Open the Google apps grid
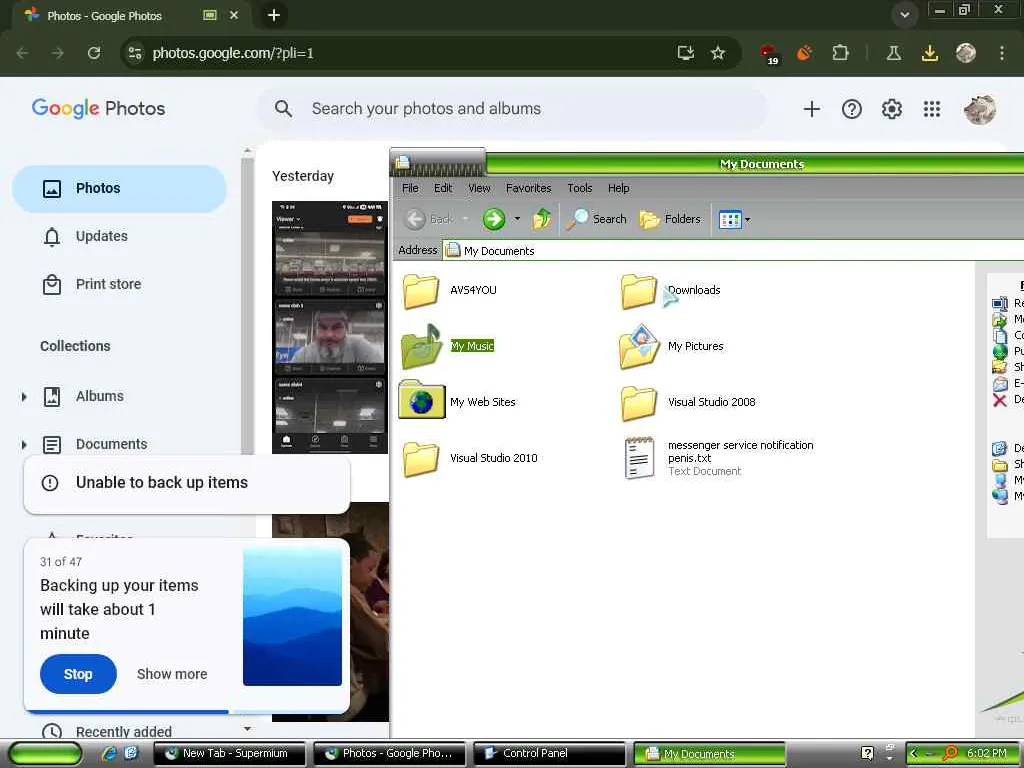 pos(932,109)
